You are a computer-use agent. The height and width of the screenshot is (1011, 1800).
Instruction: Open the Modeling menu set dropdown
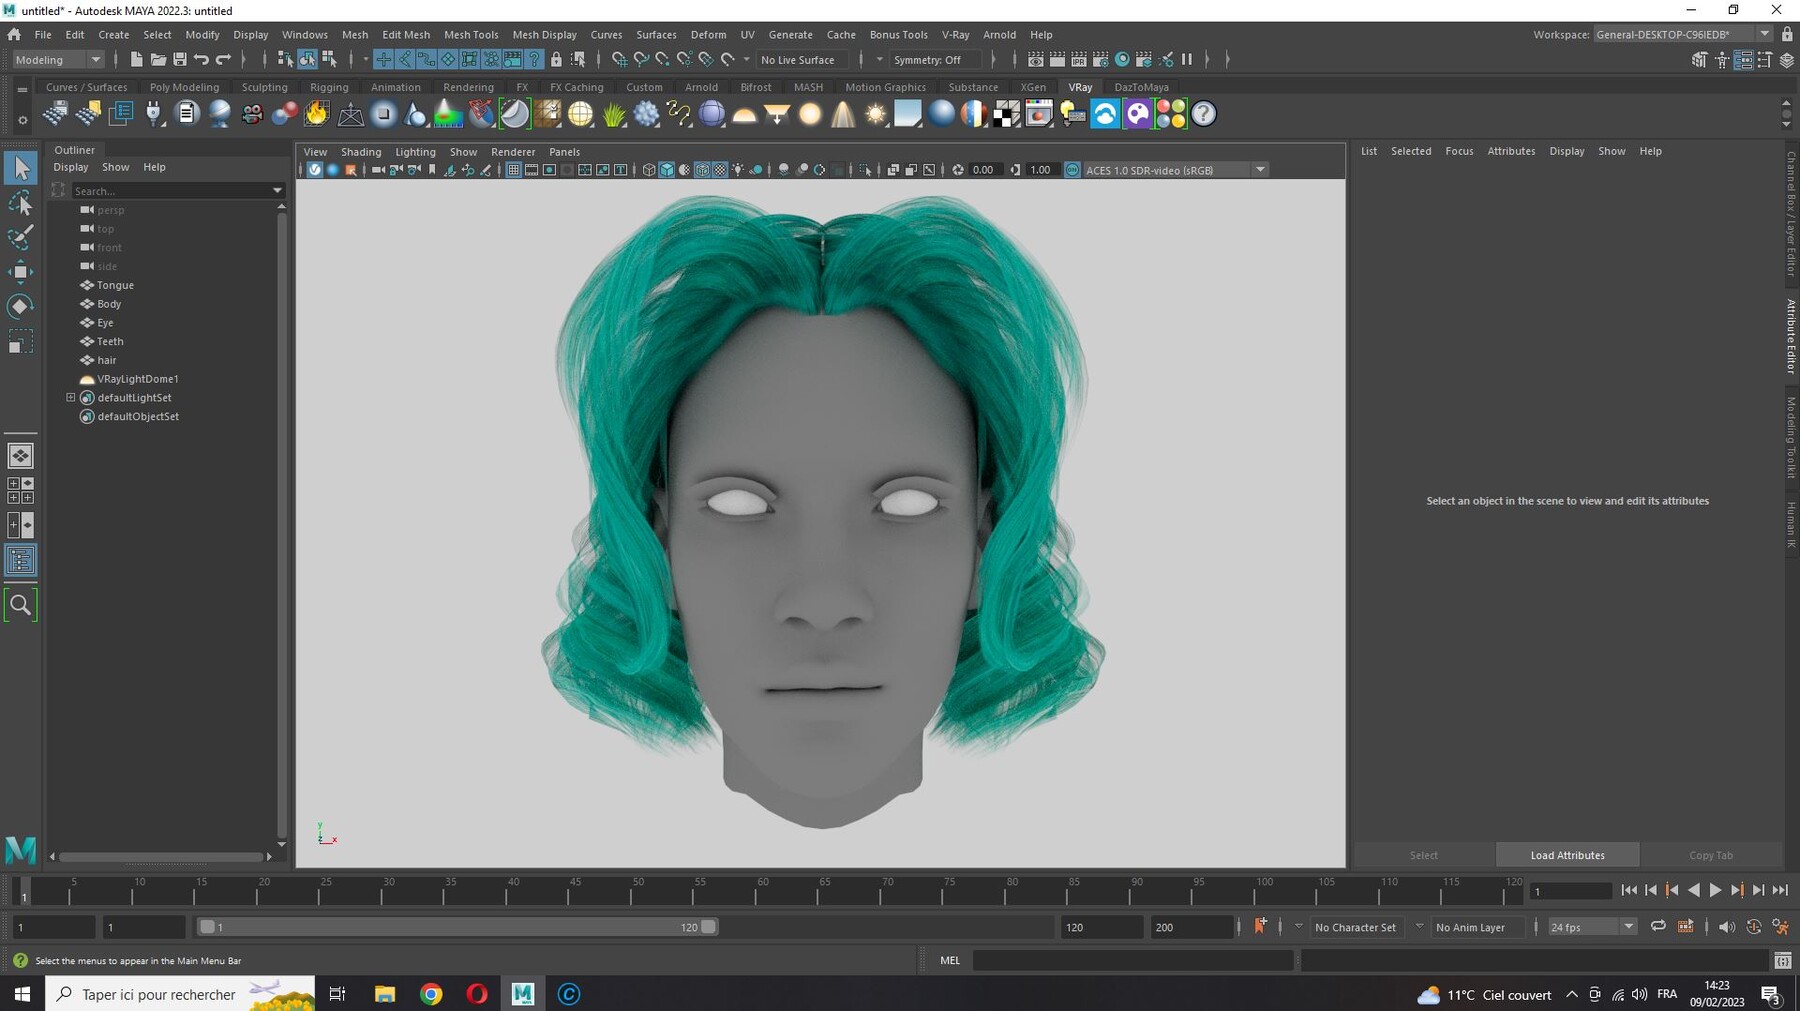tap(58, 60)
